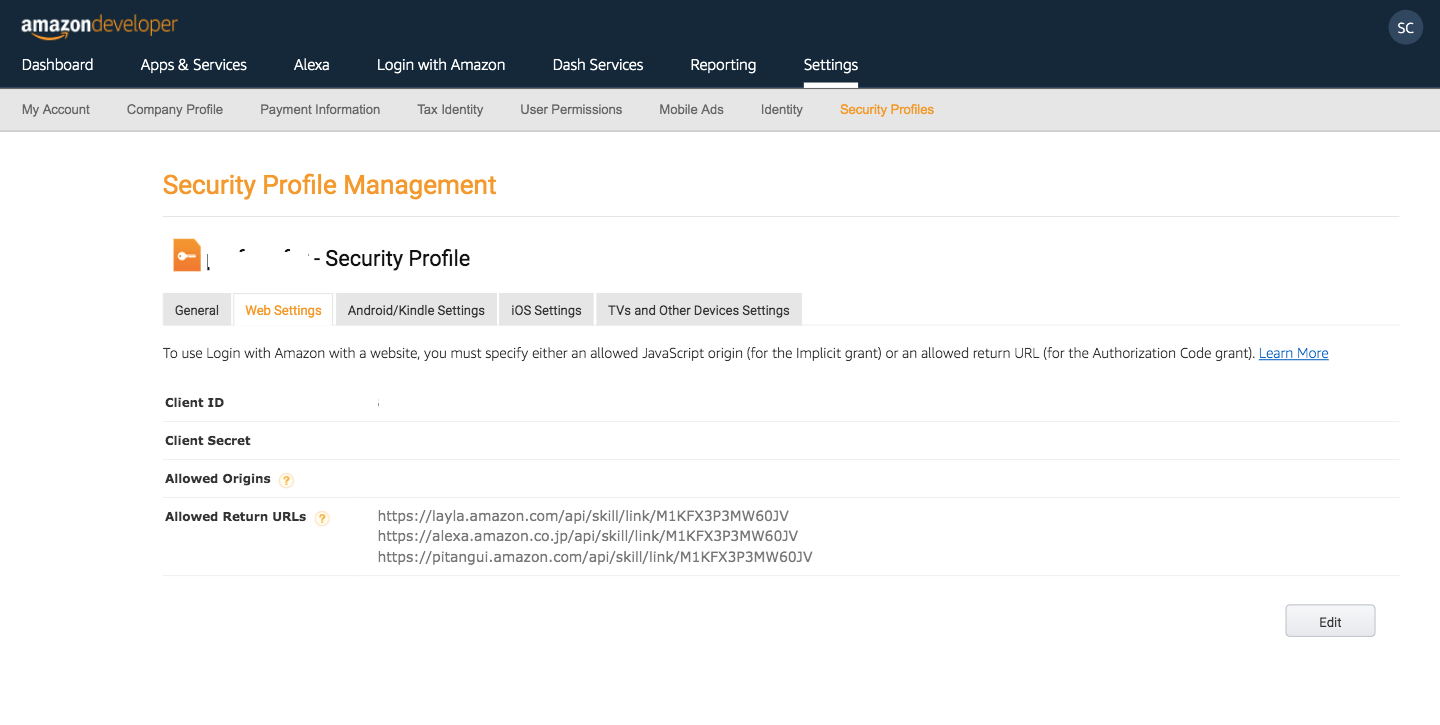Screen dimensions: 1440x725
Task: Open TVs and Other Devices Settings
Action: point(699,310)
